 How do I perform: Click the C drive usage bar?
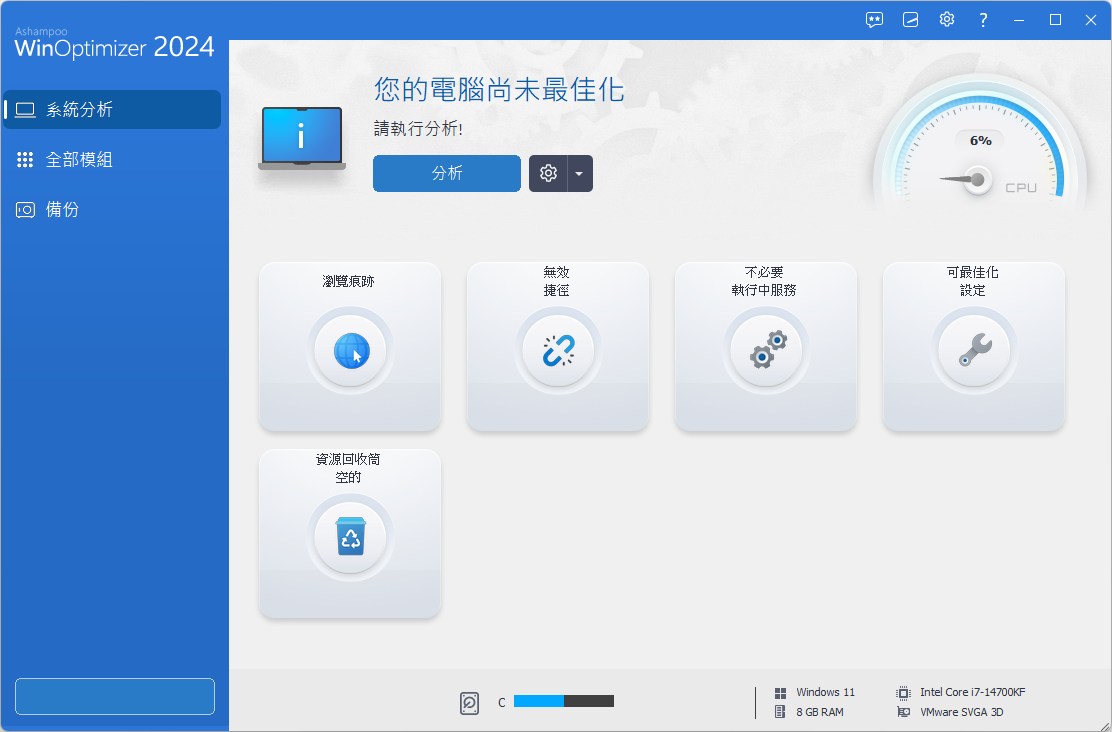564,702
